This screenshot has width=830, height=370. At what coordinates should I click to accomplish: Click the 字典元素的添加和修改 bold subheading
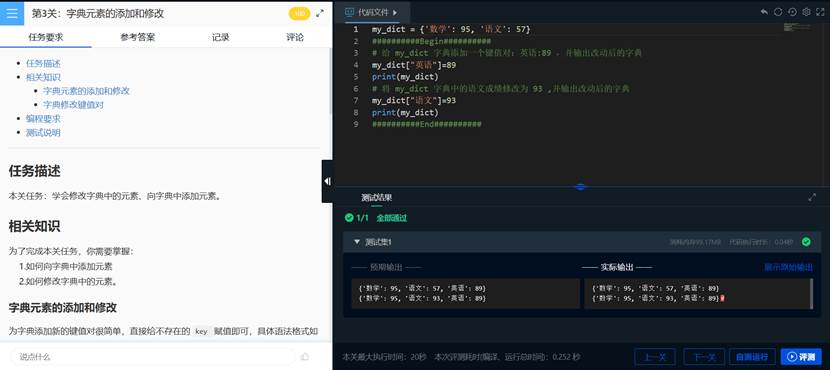tap(62, 308)
